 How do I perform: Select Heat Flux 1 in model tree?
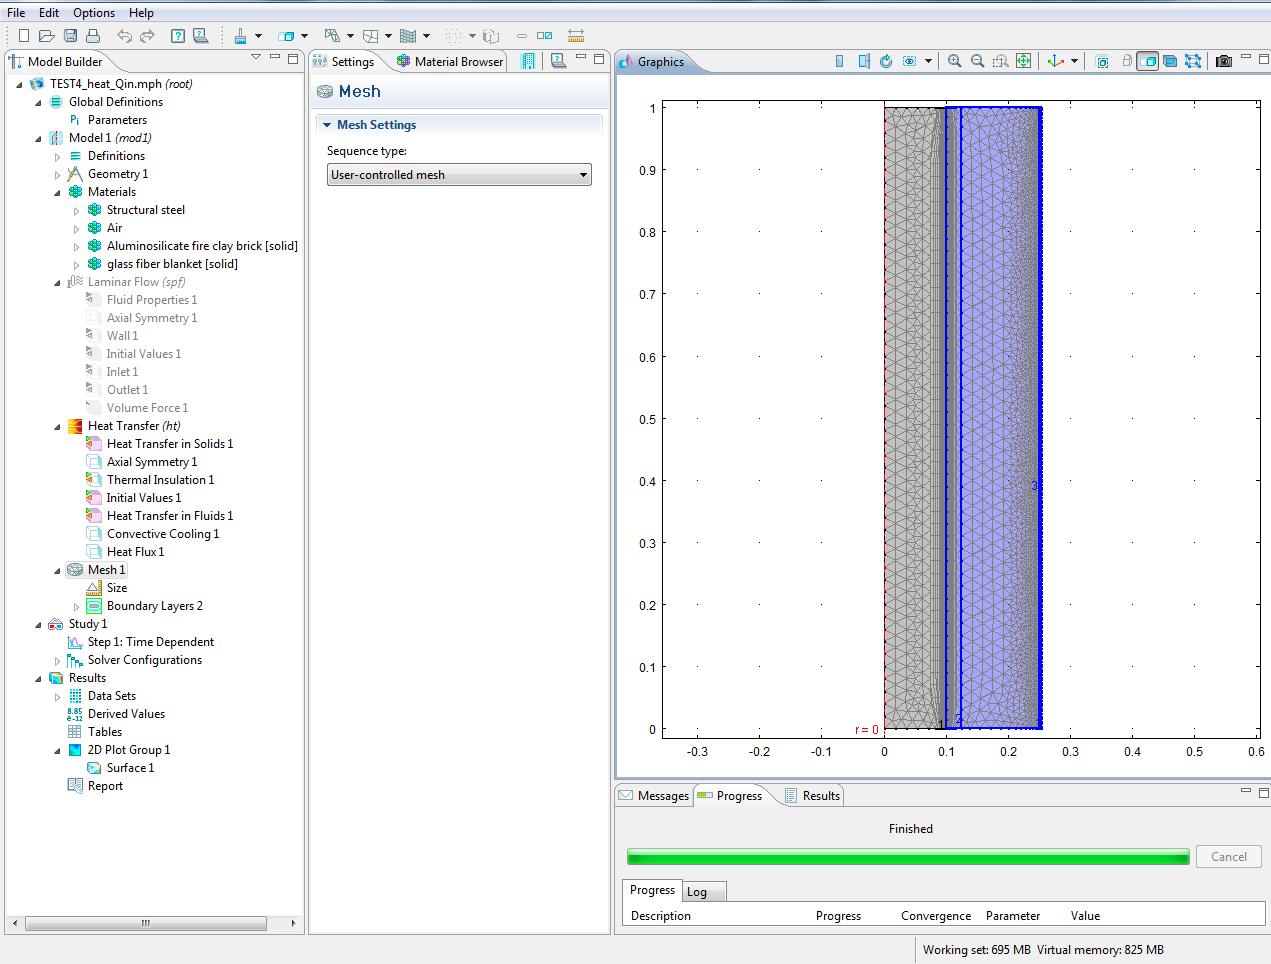[135, 552]
